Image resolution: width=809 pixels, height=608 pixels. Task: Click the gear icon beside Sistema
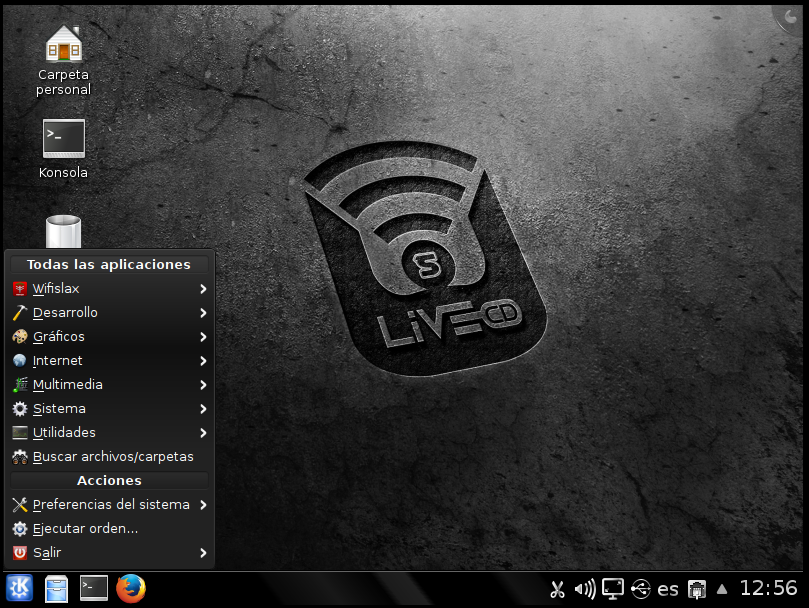(x=20, y=409)
